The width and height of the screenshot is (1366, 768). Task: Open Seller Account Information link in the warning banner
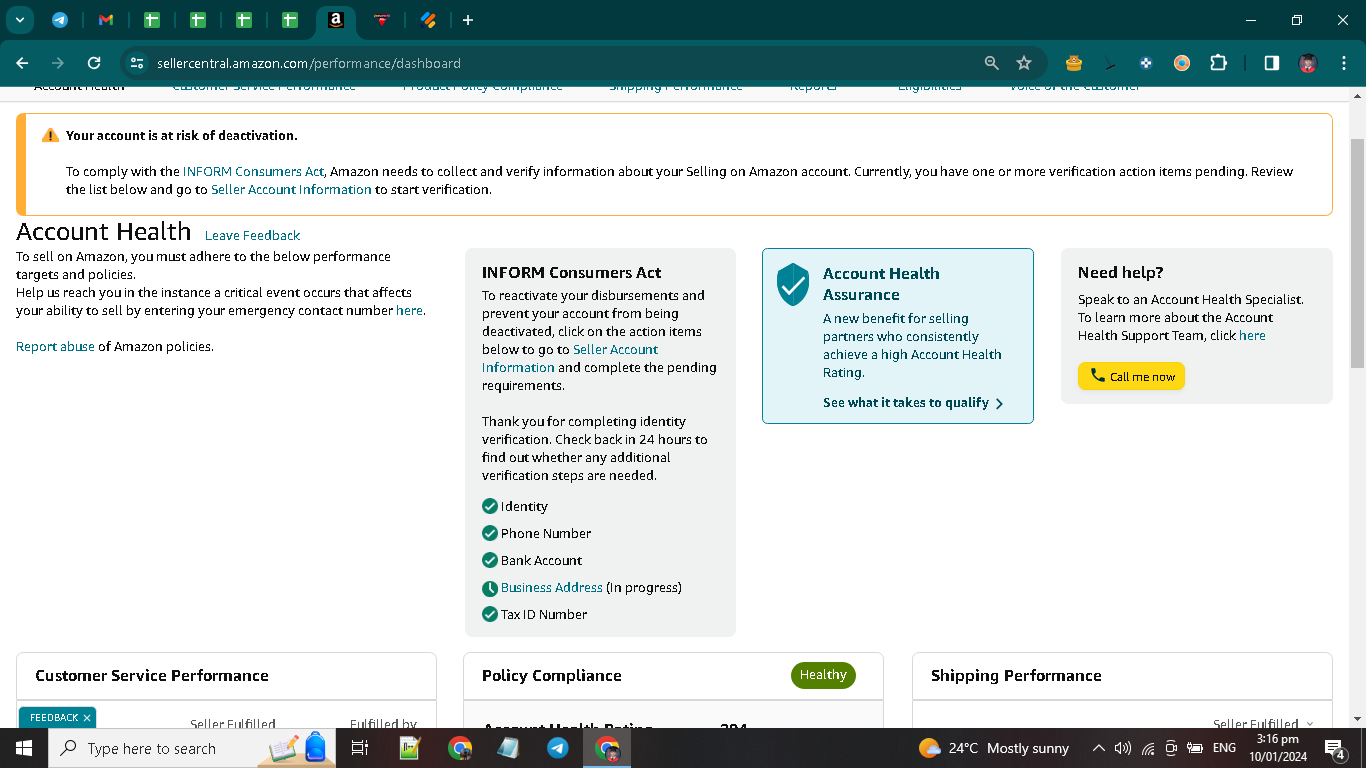(x=291, y=189)
